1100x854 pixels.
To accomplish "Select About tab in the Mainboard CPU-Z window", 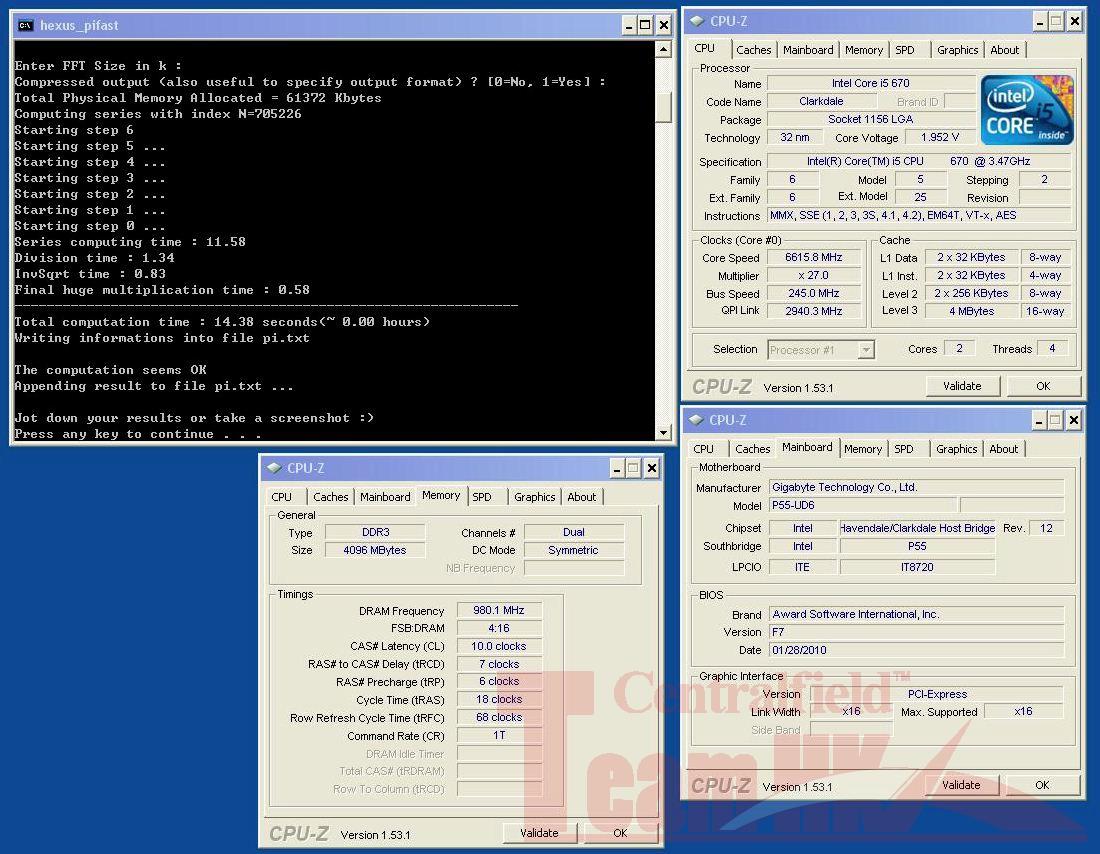I will [1003, 448].
